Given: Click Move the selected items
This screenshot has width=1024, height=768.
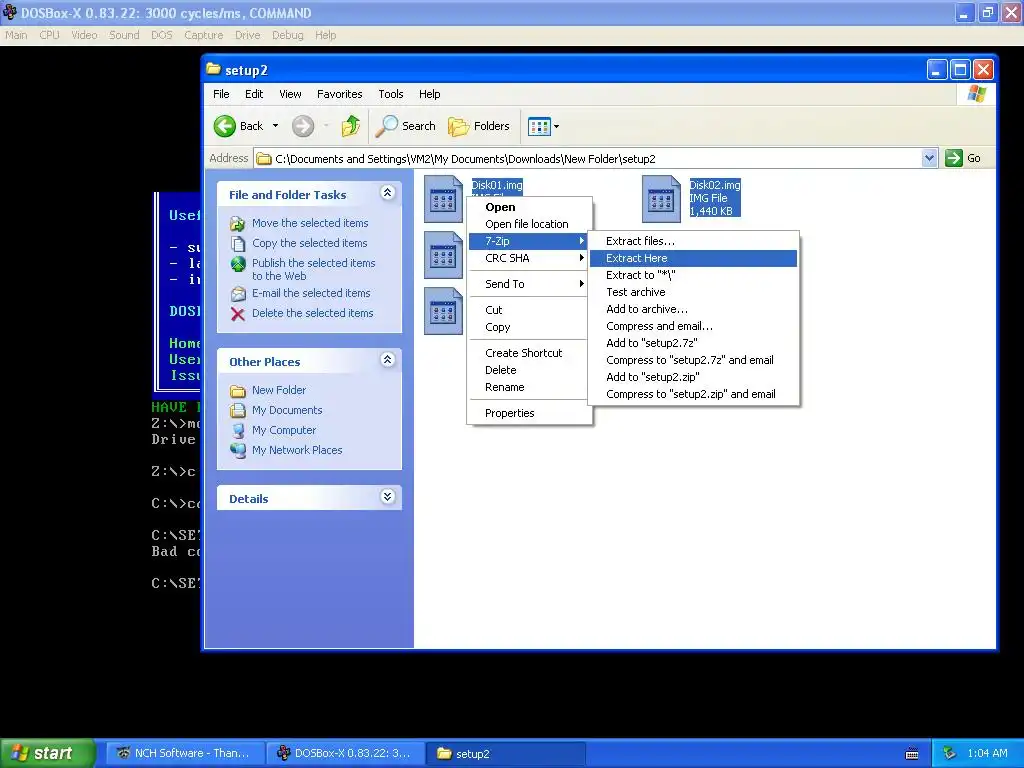Looking at the screenshot, I should click(x=310, y=223).
